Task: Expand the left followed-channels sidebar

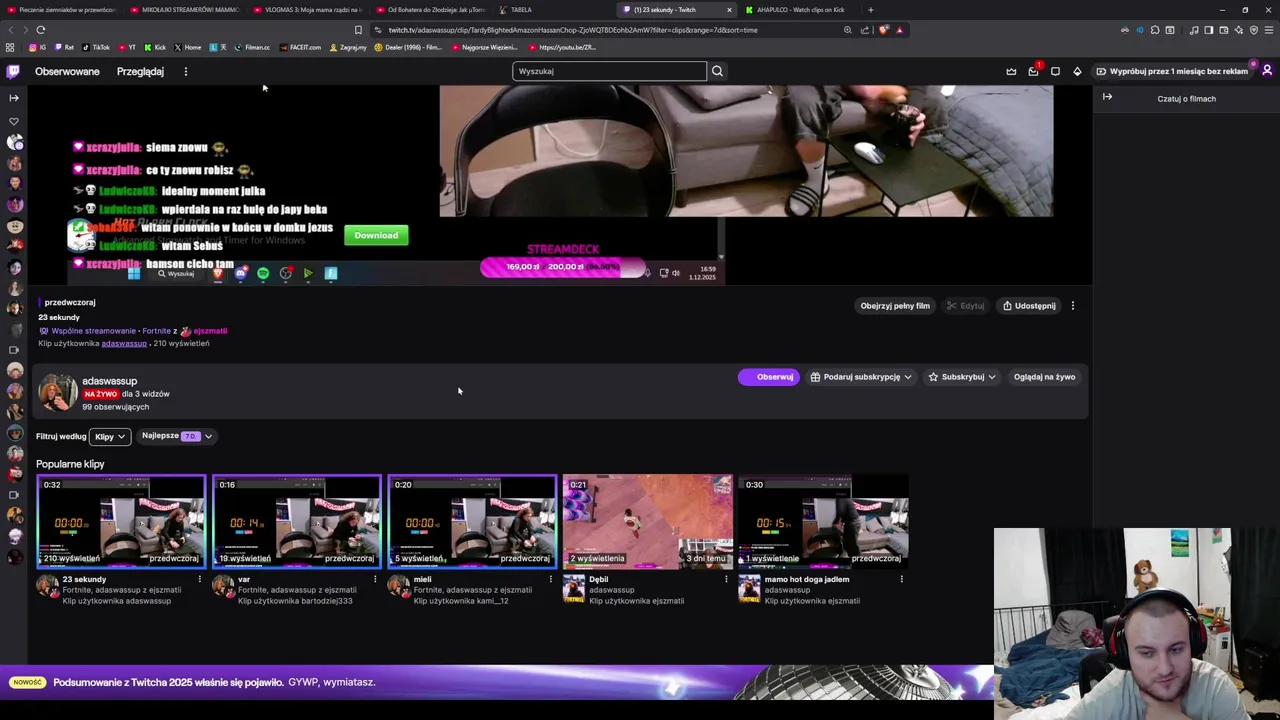Action: [13, 97]
